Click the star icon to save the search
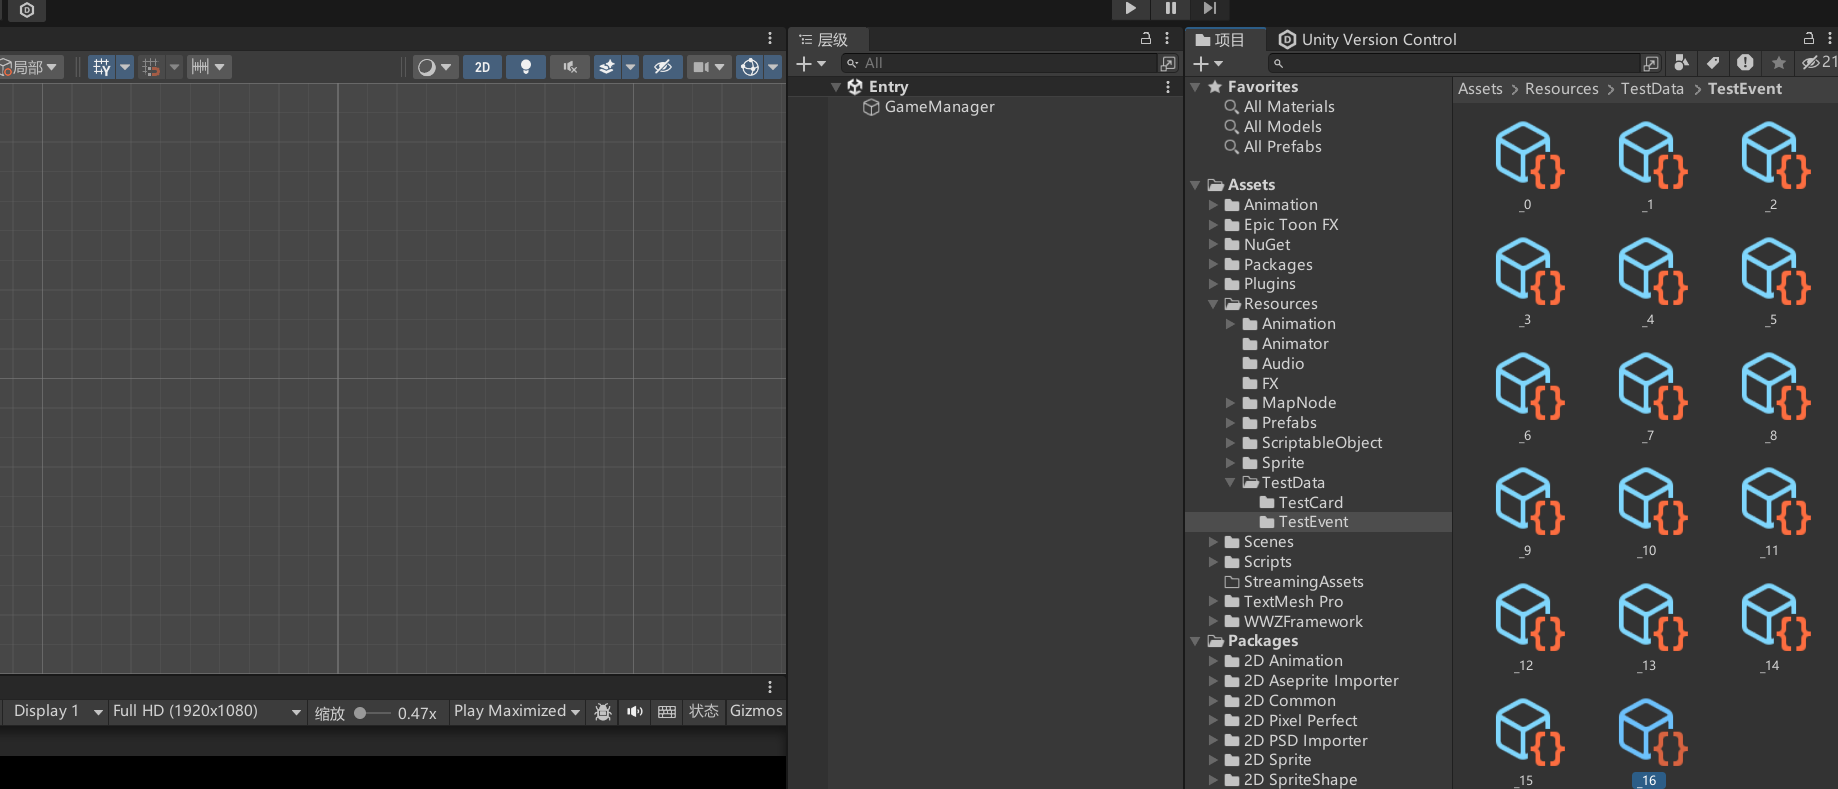This screenshot has height=789, width=1838. coord(1778,63)
